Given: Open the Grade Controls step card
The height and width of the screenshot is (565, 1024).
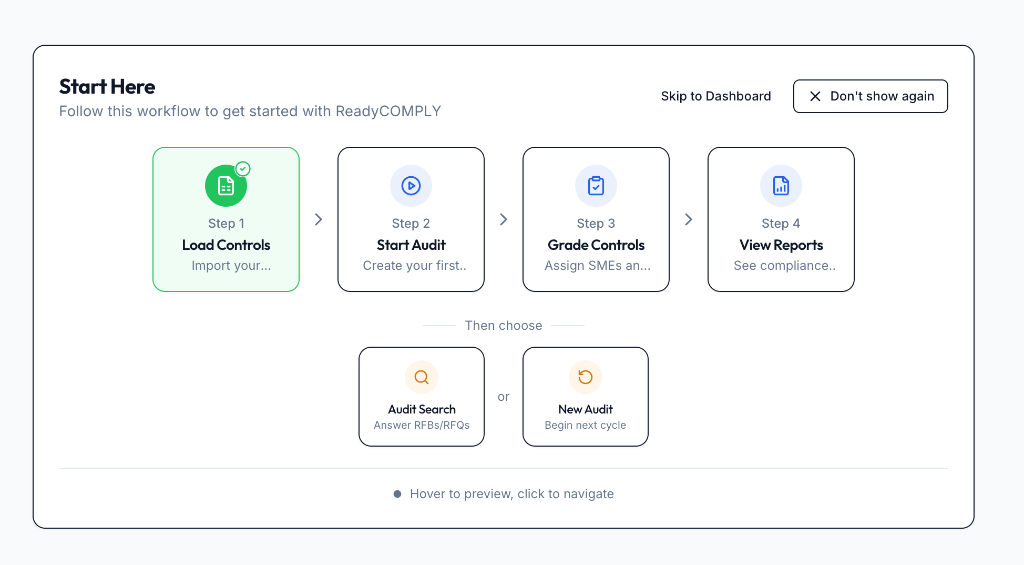Looking at the screenshot, I should tap(596, 219).
